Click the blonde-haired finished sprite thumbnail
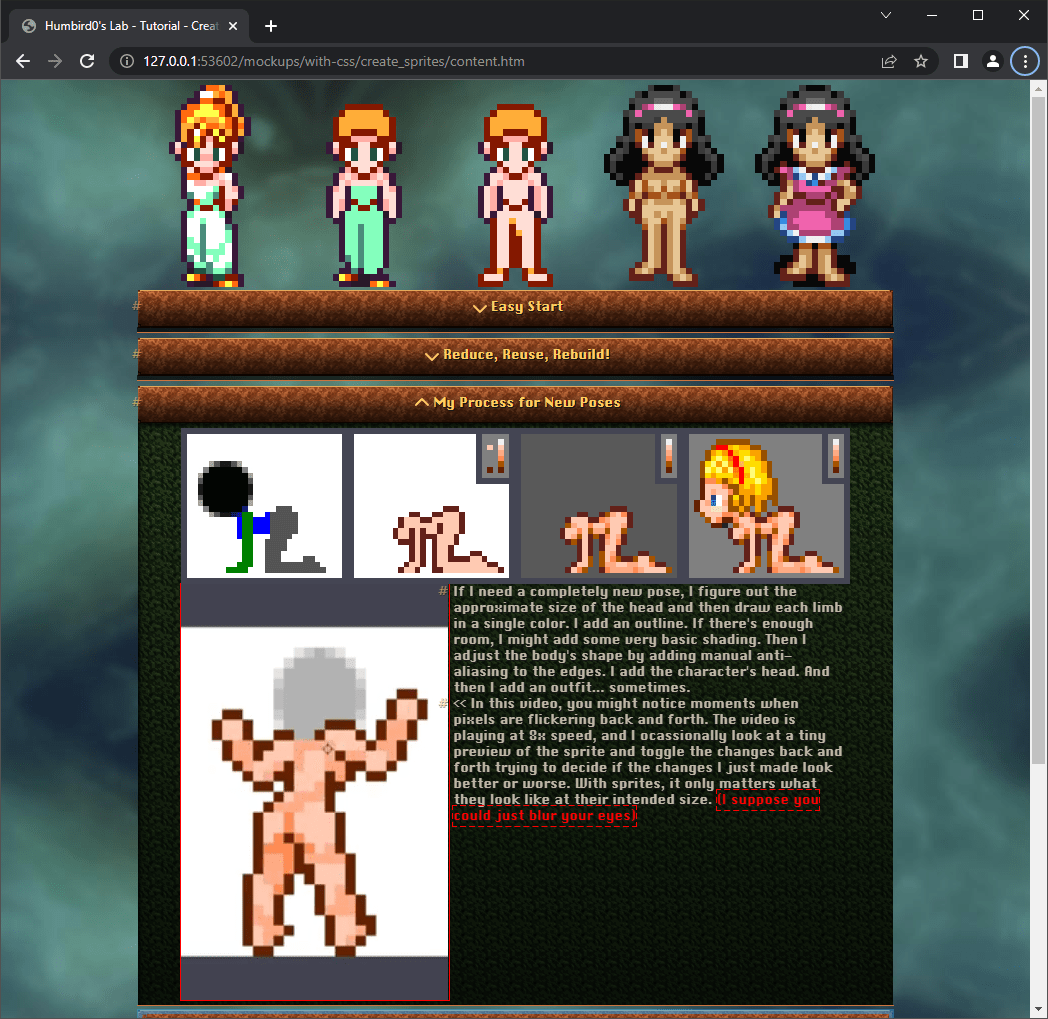Viewport: 1048px width, 1019px height. [768, 506]
